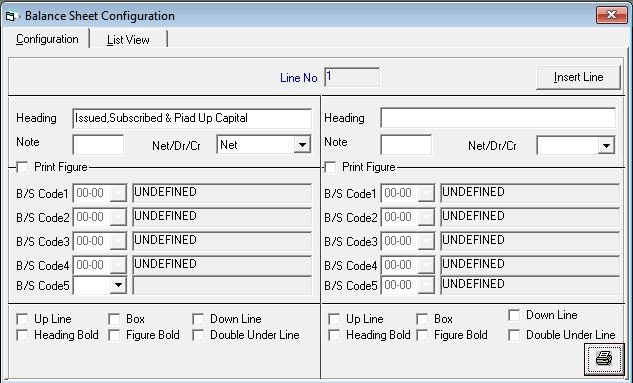Enable the right Print Figure checkbox

pyautogui.click(x=330, y=167)
